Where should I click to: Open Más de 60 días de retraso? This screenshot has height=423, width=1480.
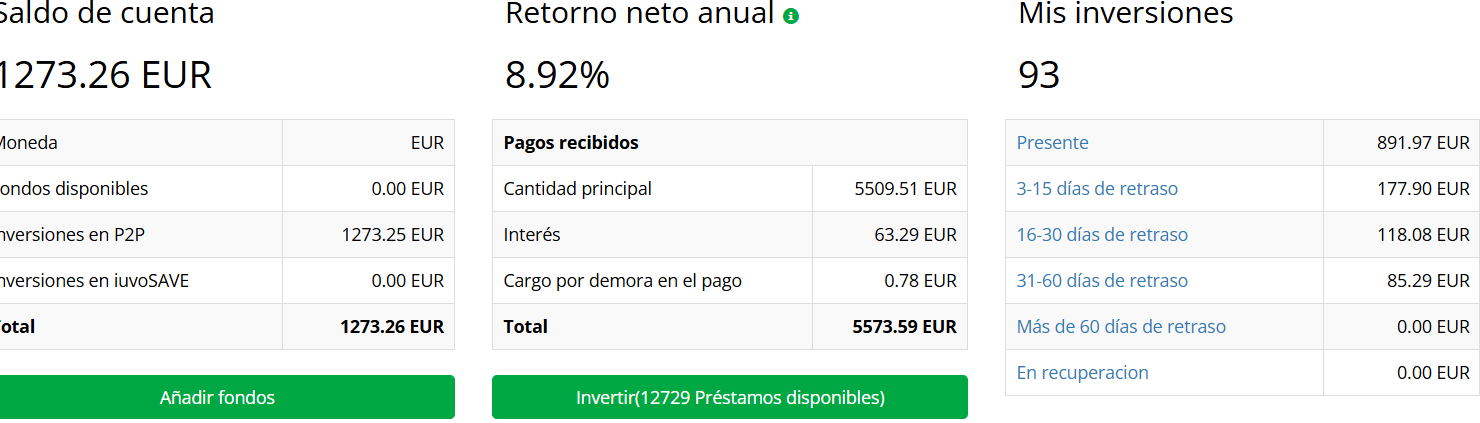[x=1121, y=327]
